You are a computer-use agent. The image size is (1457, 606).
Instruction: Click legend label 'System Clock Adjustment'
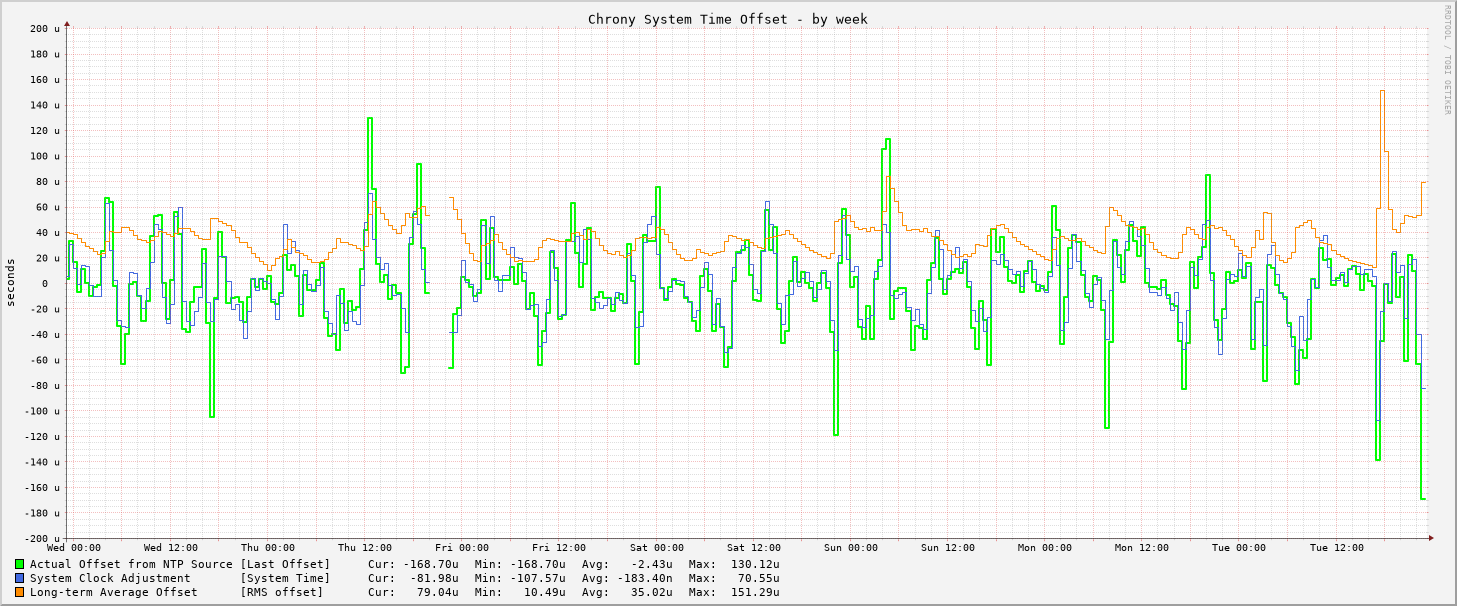pos(110,578)
